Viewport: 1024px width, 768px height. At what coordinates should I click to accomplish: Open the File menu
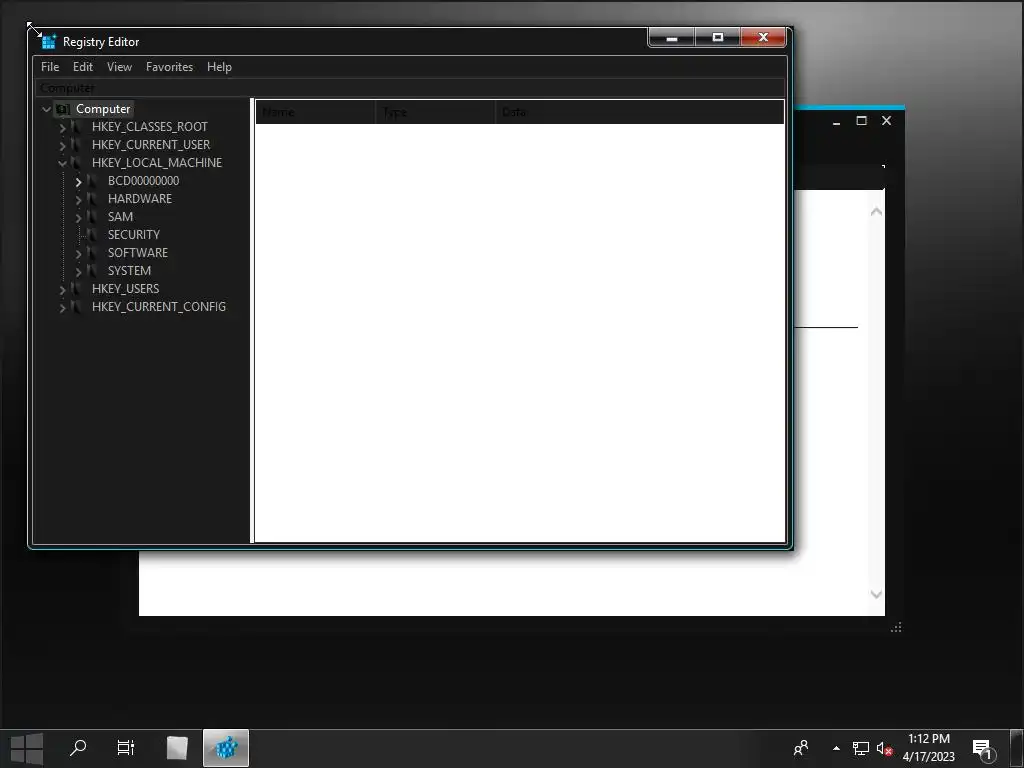click(50, 67)
